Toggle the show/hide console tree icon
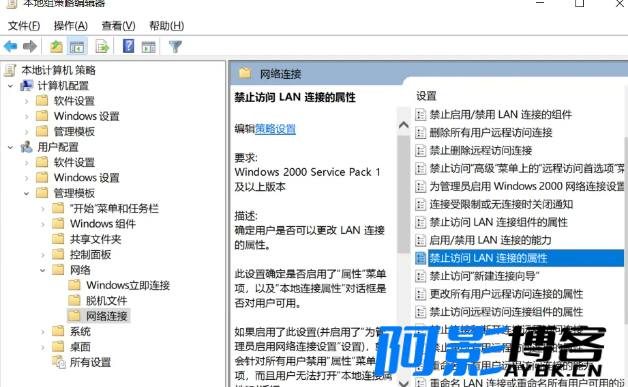The image size is (628, 387). 77,46
